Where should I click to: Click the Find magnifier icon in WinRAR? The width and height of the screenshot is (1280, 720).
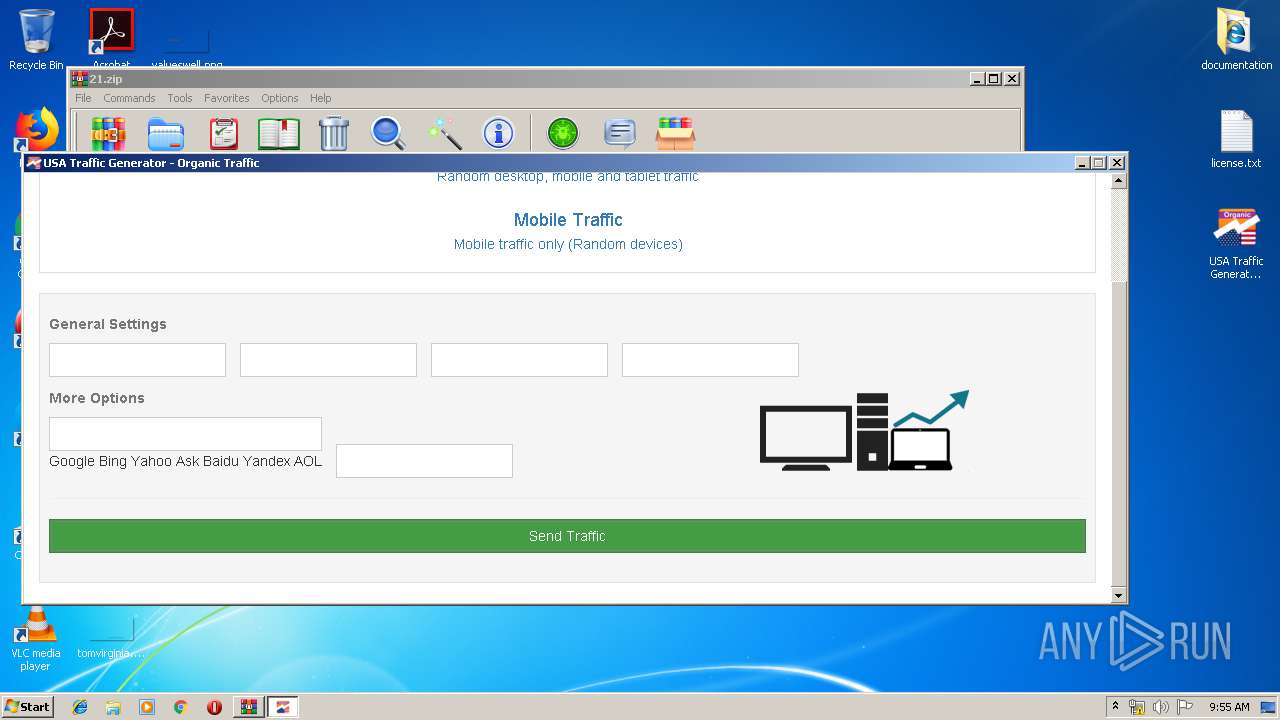pyautogui.click(x=387, y=133)
